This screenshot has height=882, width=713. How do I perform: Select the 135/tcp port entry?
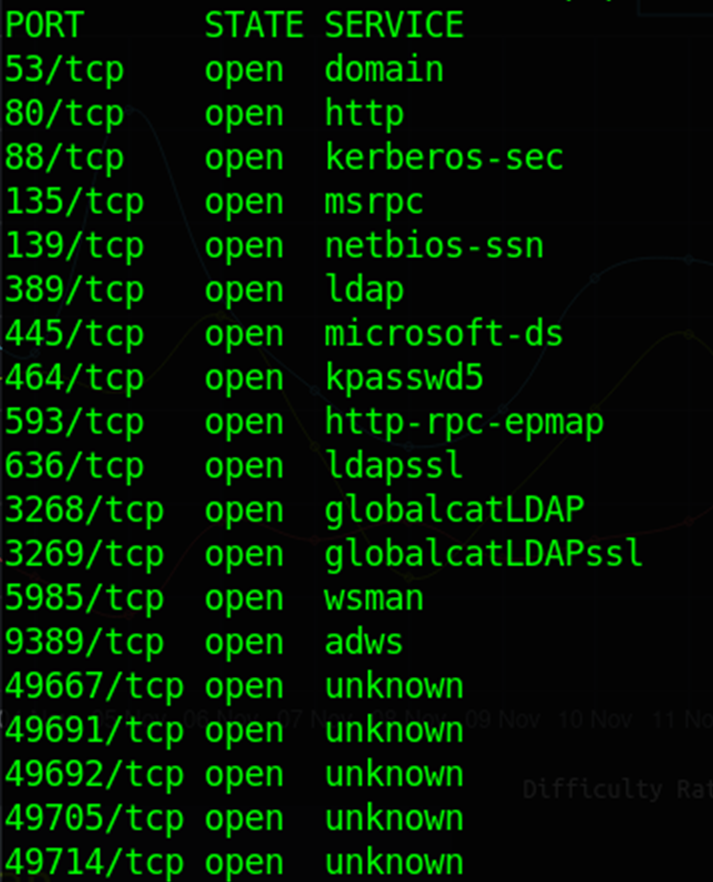74,203
